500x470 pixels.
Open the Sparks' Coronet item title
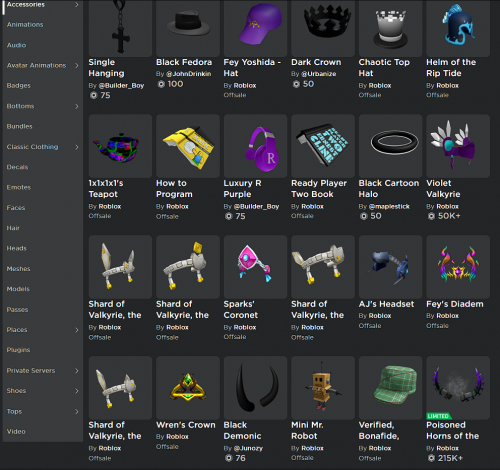point(241,310)
